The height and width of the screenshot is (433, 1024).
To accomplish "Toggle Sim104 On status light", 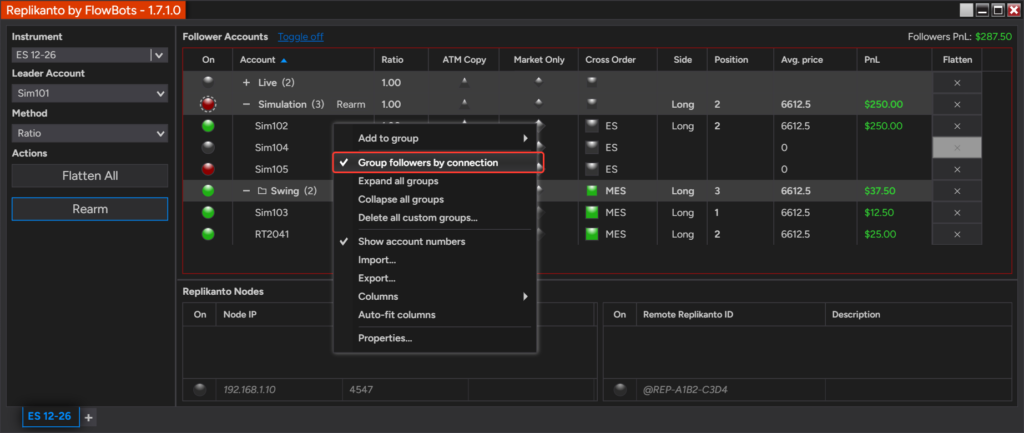I will pos(208,148).
